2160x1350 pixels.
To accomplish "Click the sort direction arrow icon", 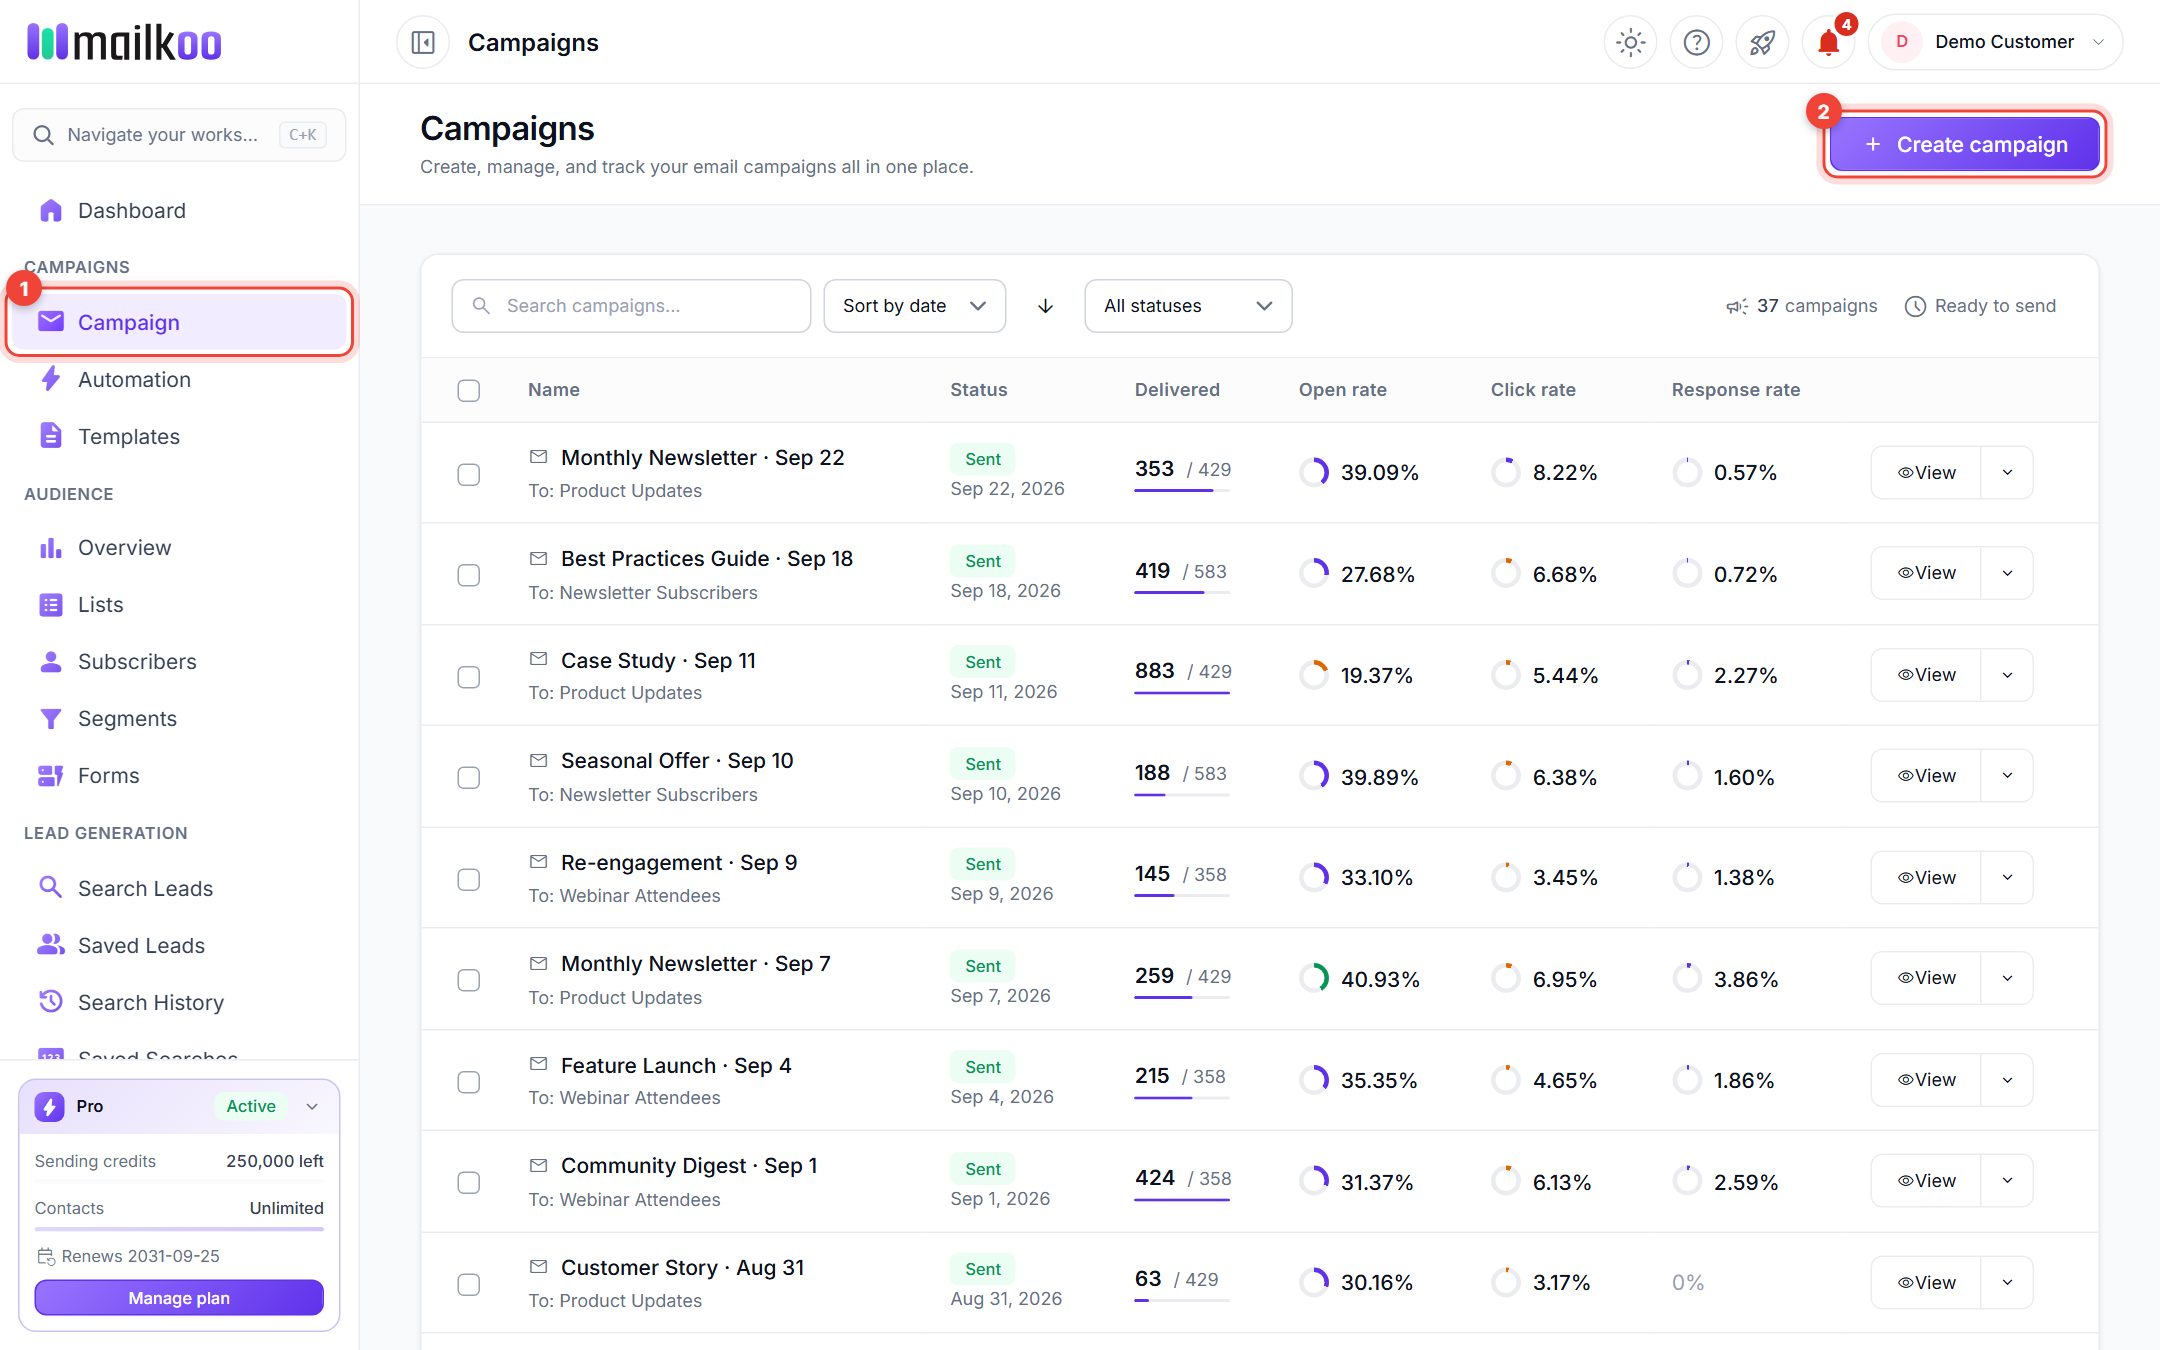I will coord(1045,306).
